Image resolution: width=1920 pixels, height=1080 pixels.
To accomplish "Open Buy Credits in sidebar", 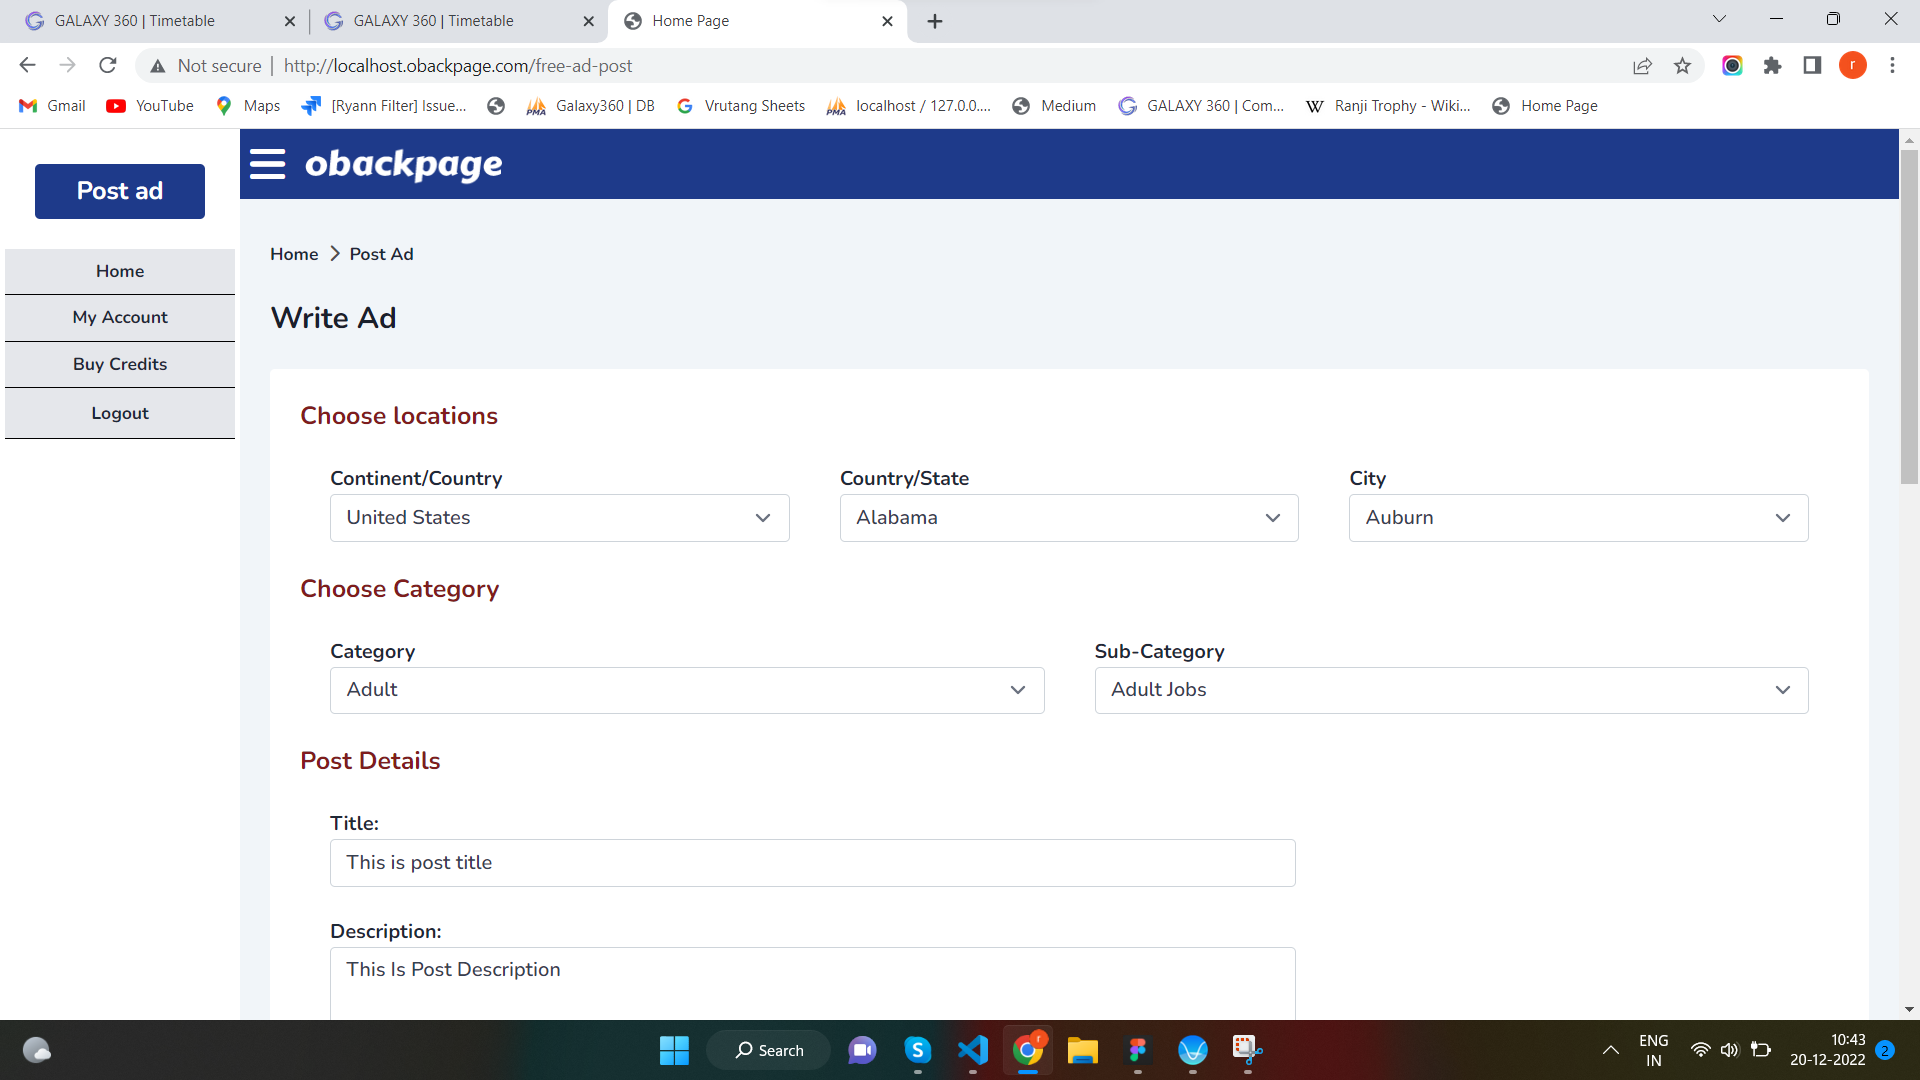I will (x=120, y=364).
